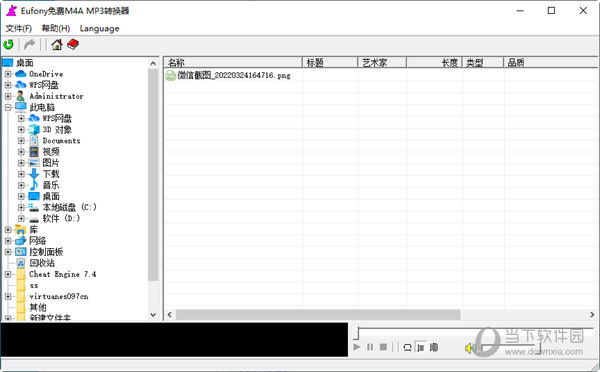Select the Administrator user icon
600x372 pixels.
[21, 96]
